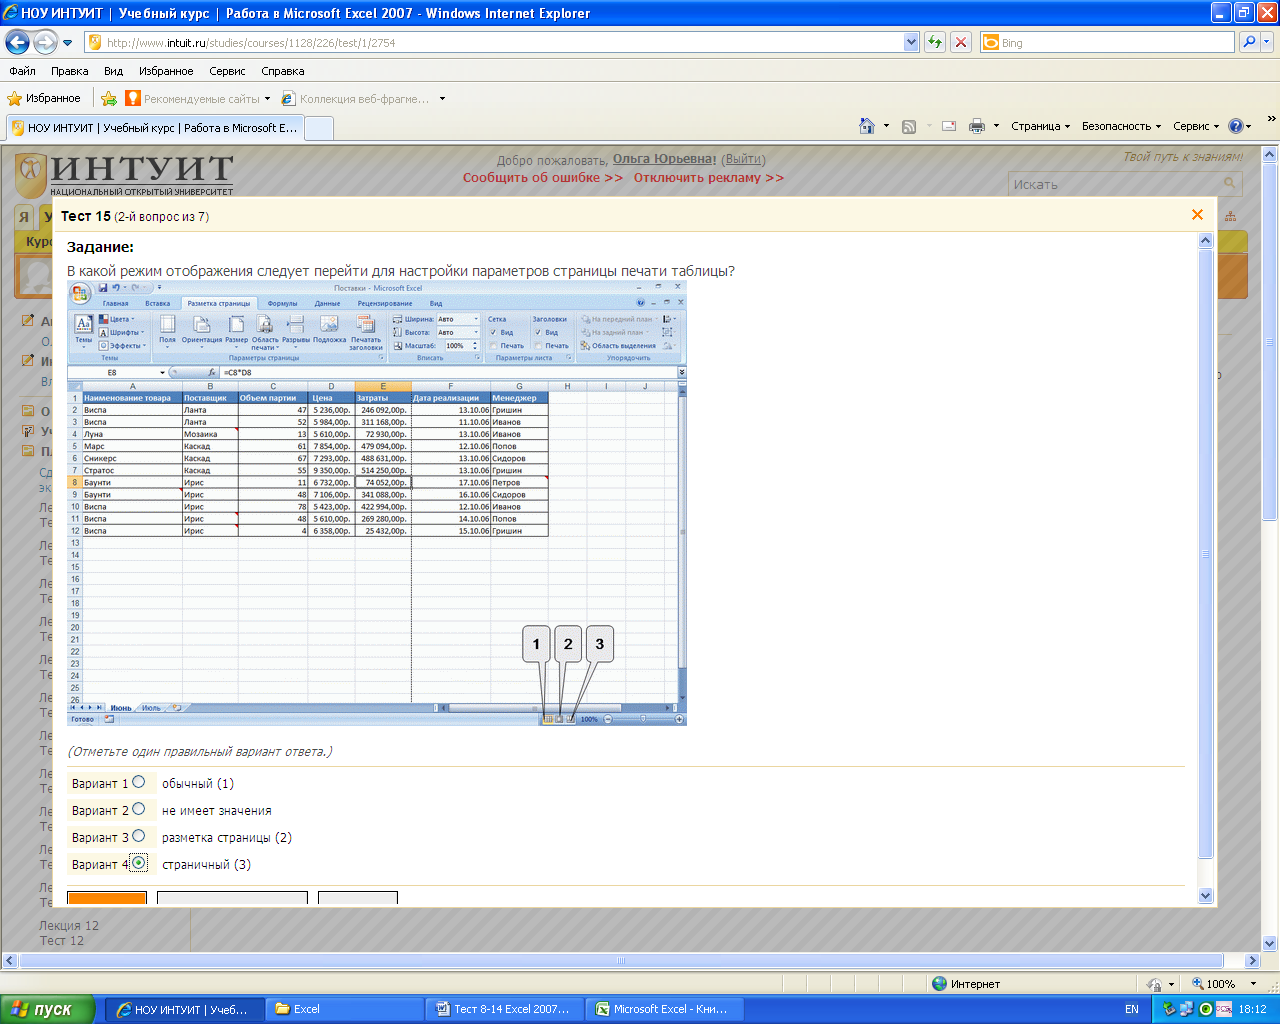Expand the Print button dropdown arrow
The height and width of the screenshot is (1024, 1280).
[996, 126]
